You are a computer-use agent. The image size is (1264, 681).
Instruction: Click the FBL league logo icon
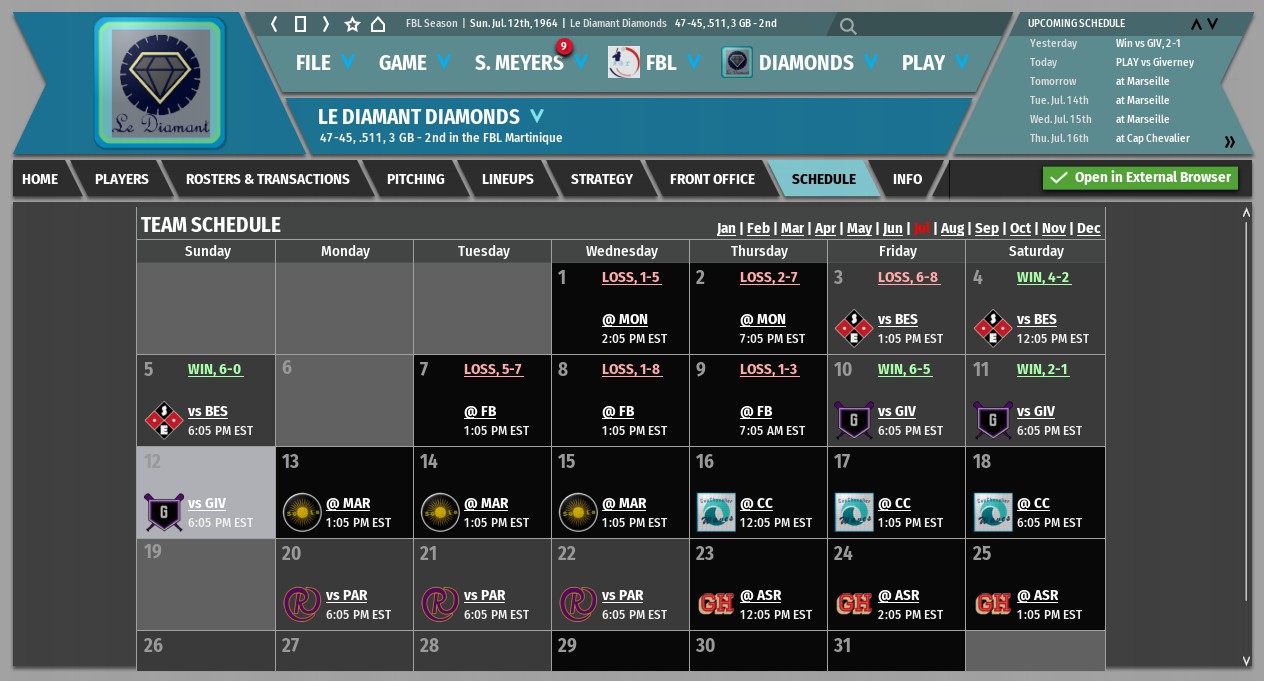click(x=624, y=62)
